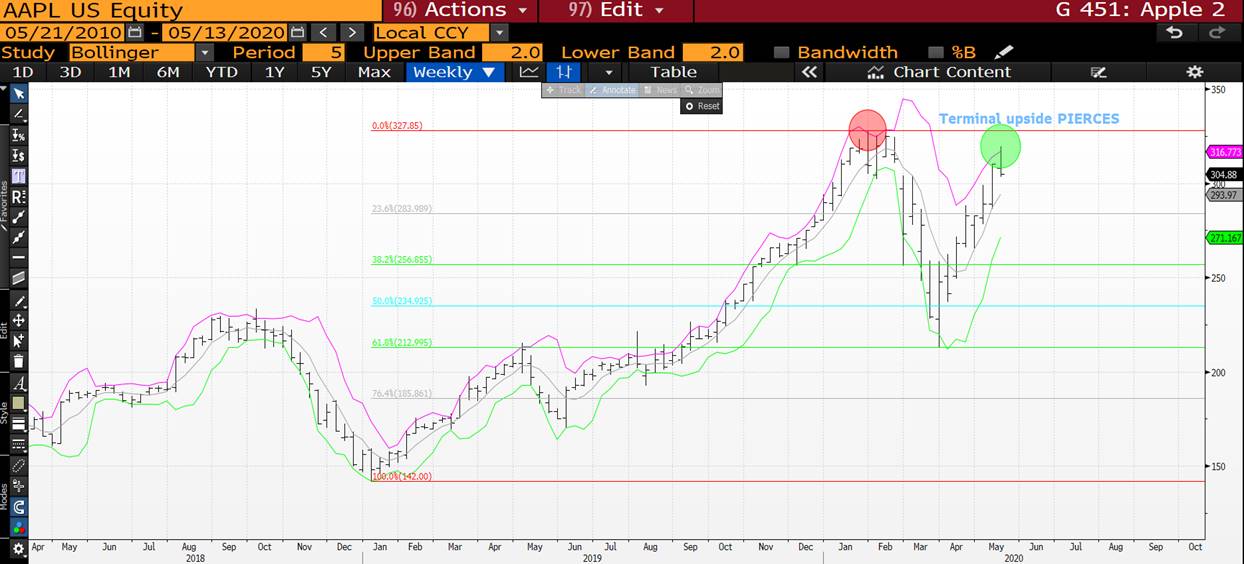Select the 6M range tab
Screen dimensions: 1244x564
[168, 72]
